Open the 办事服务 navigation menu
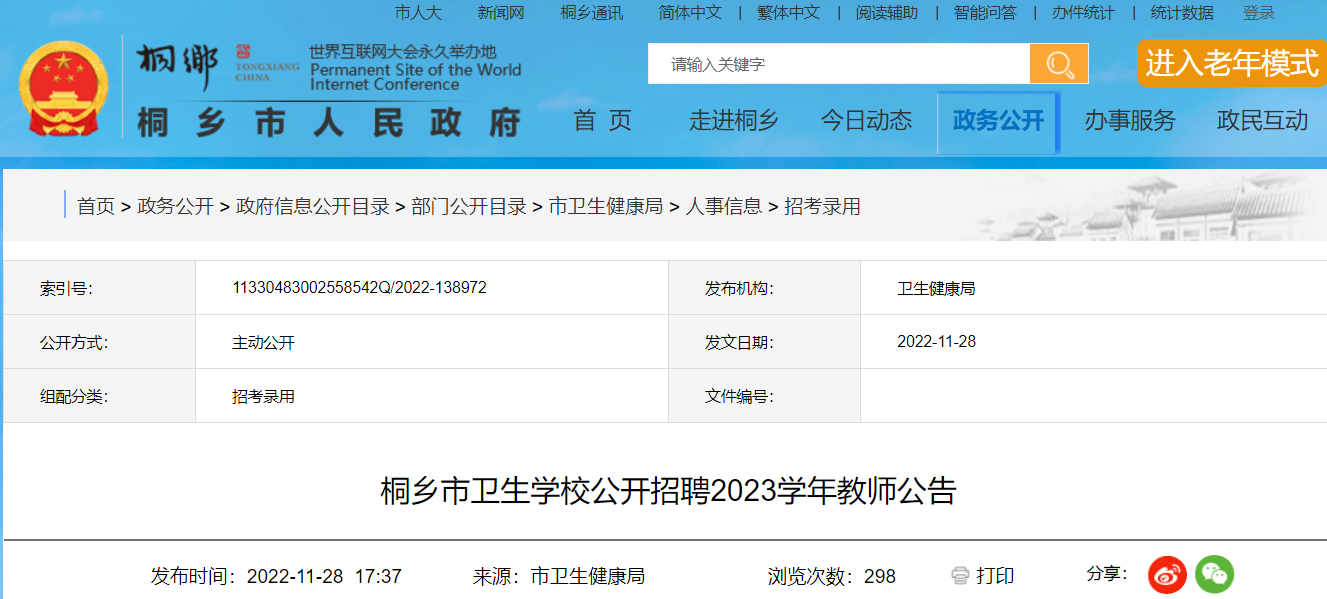Image resolution: width=1327 pixels, height=599 pixels. click(1130, 122)
